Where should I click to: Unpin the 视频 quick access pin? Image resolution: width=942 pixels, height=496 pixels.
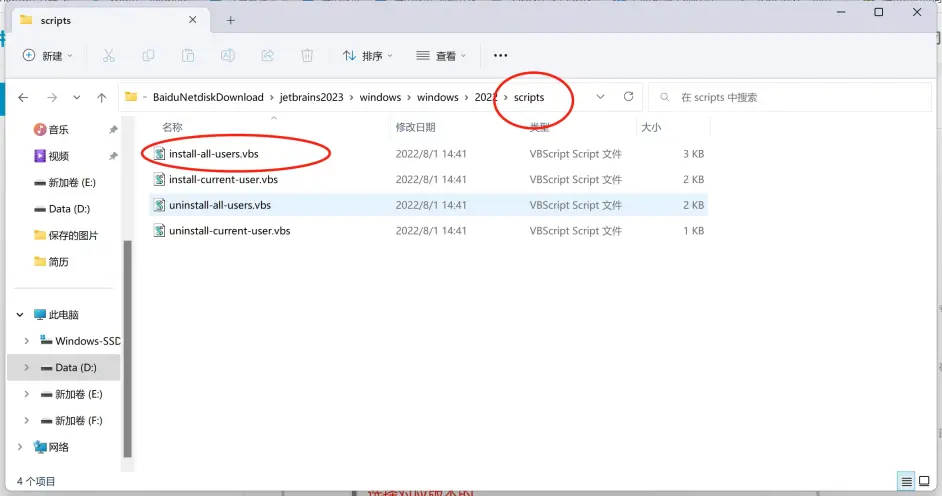pyautogui.click(x=113, y=156)
